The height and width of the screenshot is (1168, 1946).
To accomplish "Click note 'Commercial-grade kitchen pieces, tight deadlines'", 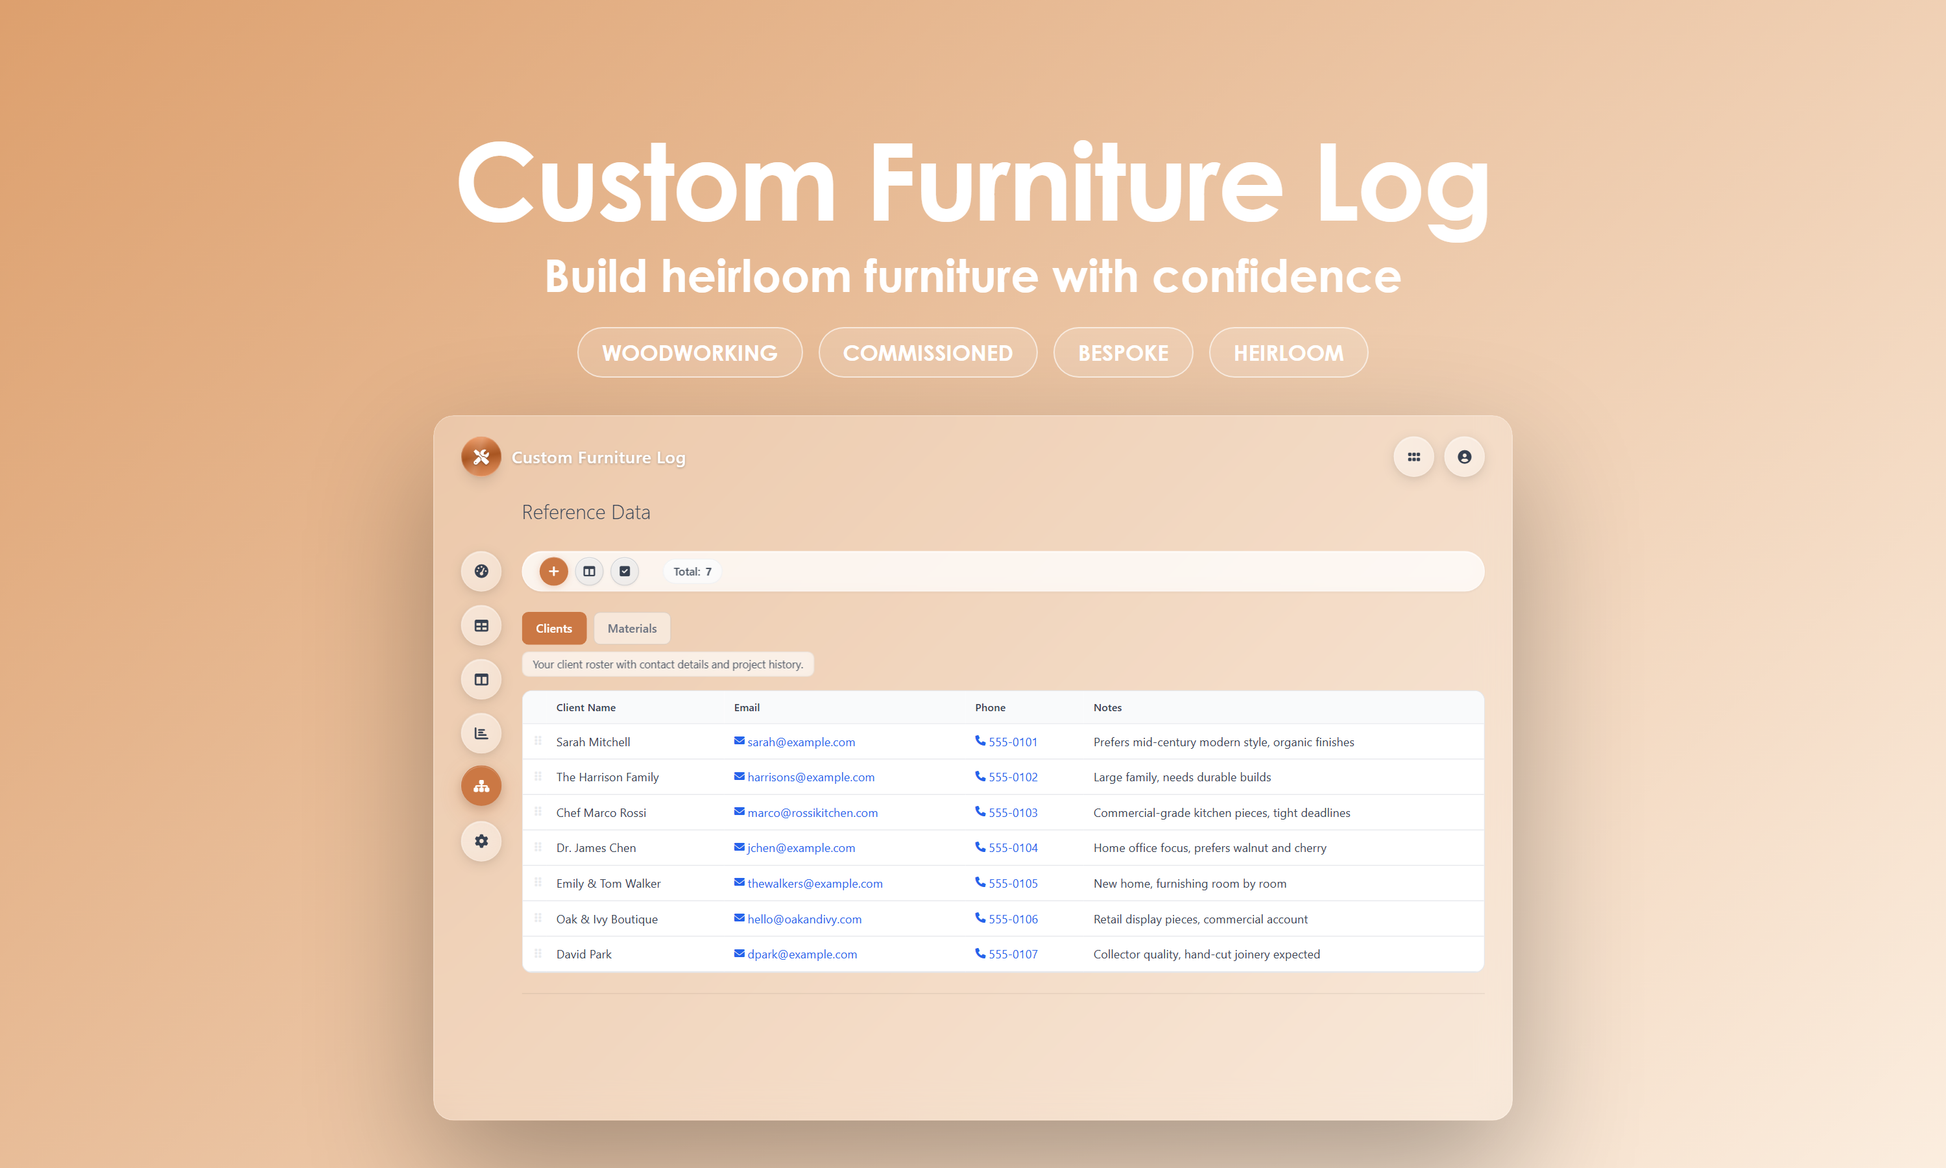I will click(x=1222, y=813).
